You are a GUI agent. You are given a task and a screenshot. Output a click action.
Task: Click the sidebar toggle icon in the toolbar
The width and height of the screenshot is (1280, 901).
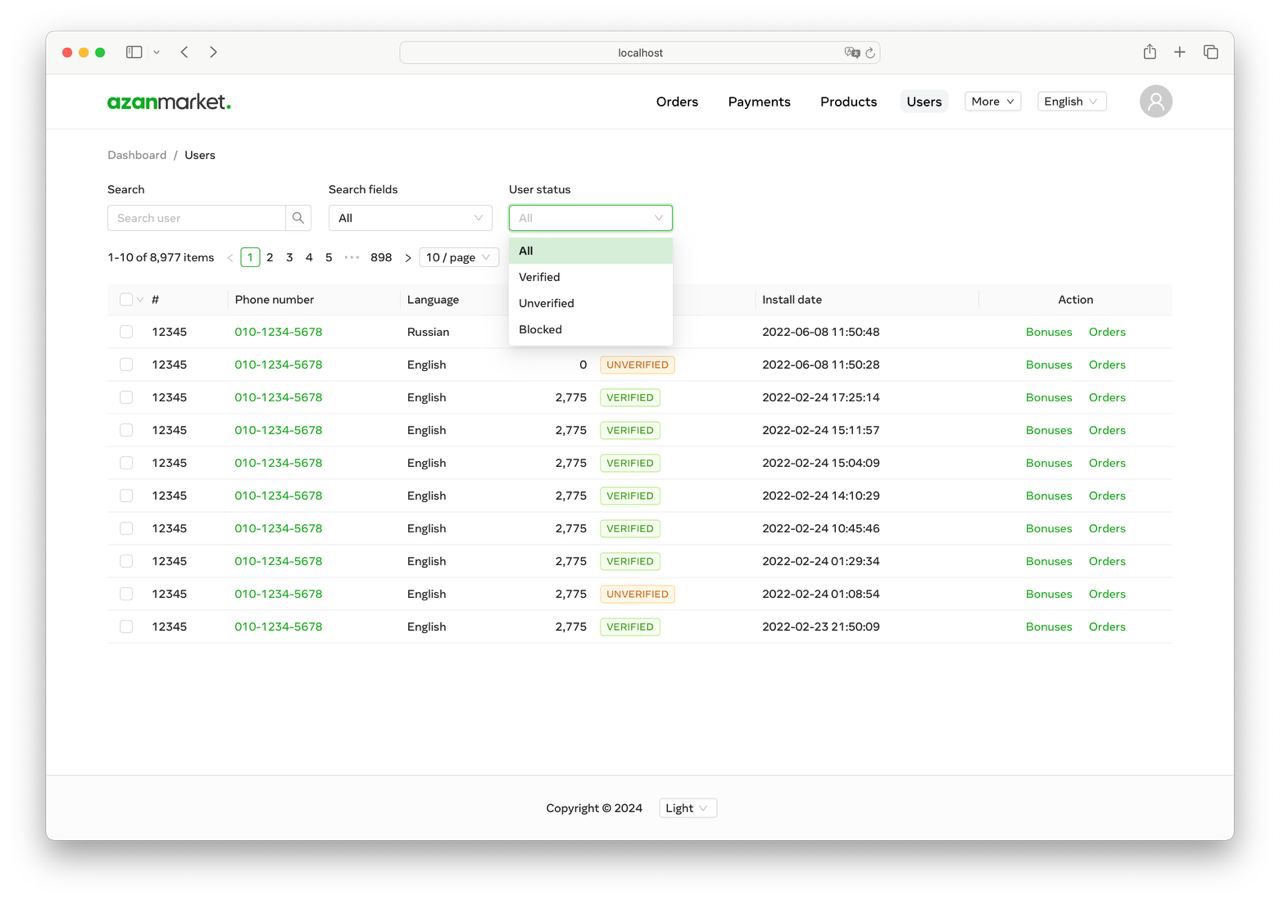(134, 51)
